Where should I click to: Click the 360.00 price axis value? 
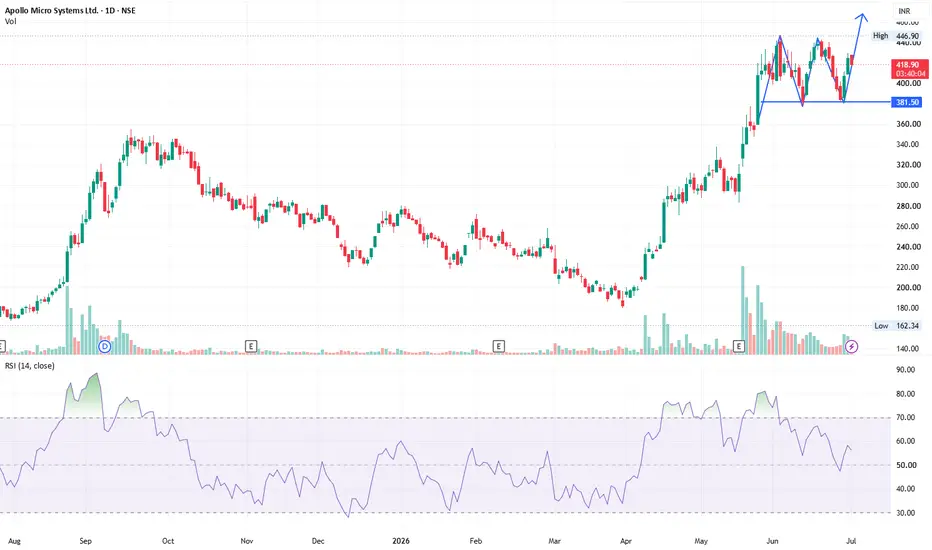[x=908, y=124]
